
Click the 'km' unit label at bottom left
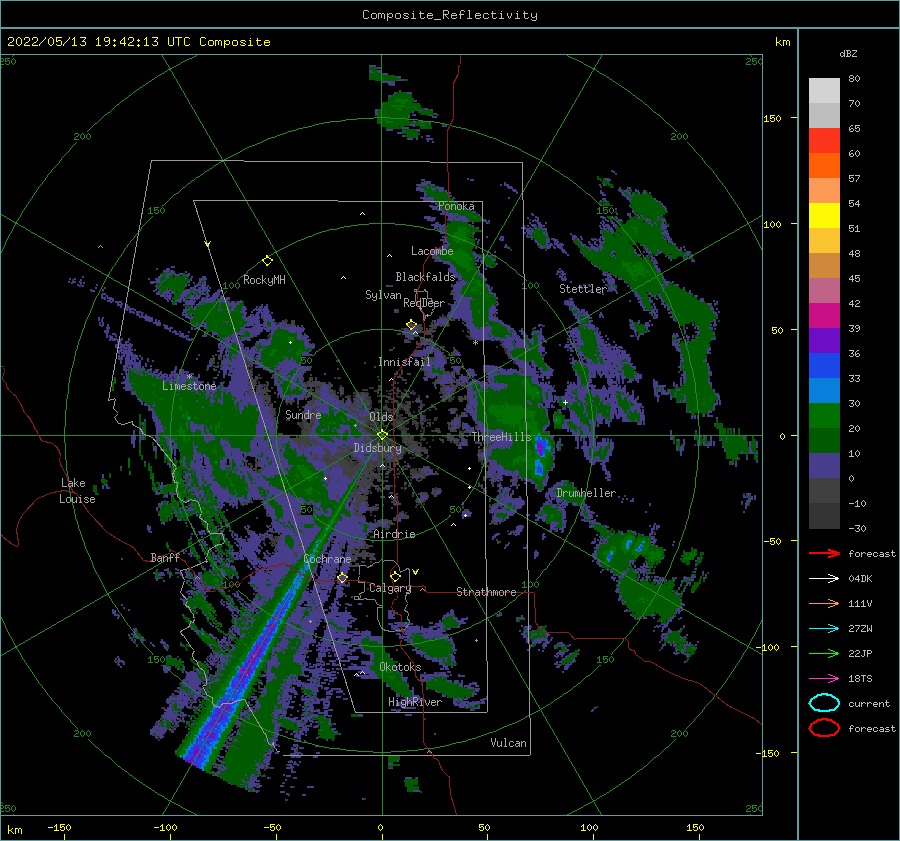point(14,830)
